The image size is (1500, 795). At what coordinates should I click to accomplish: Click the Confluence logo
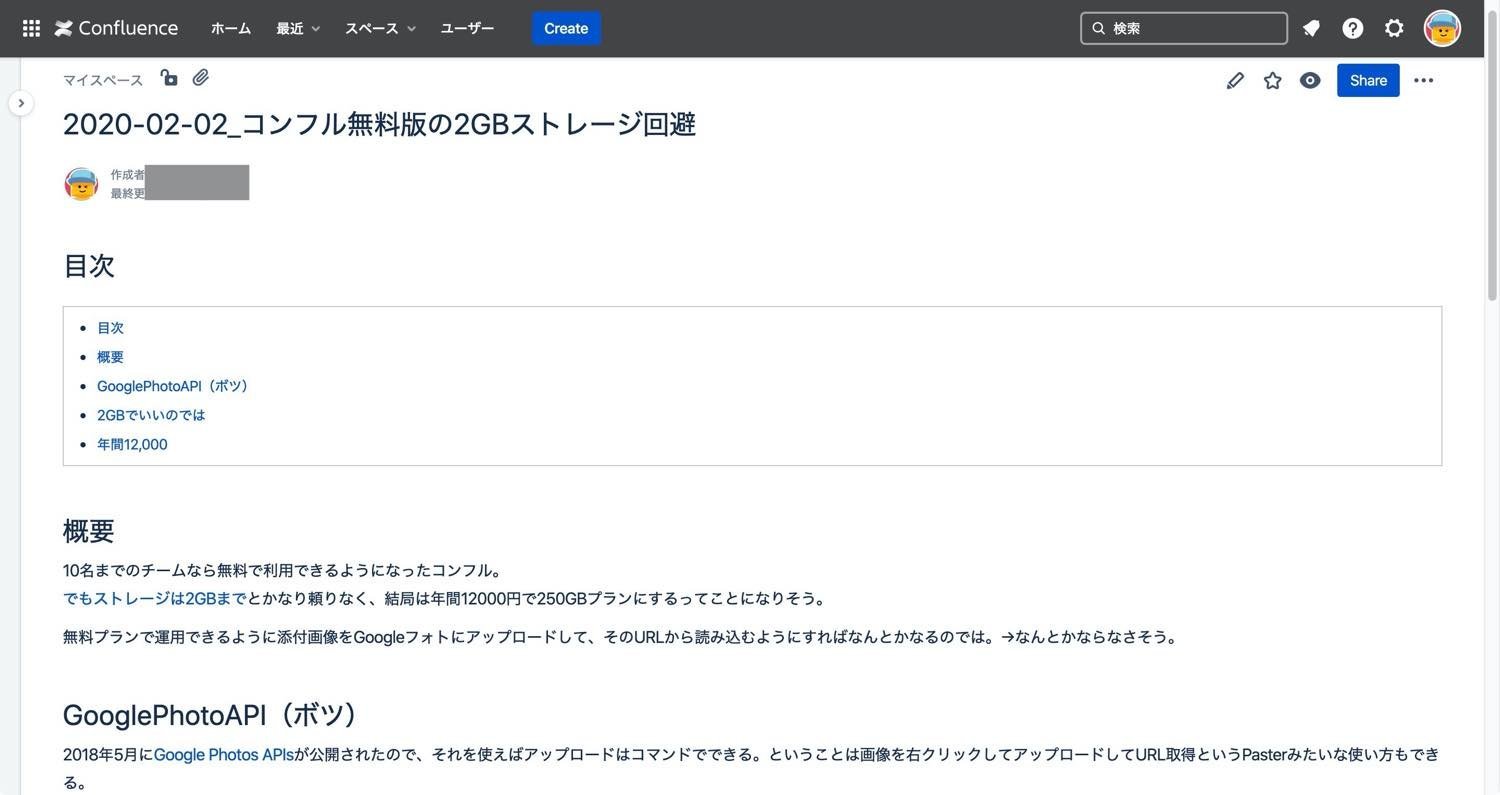pos(116,28)
